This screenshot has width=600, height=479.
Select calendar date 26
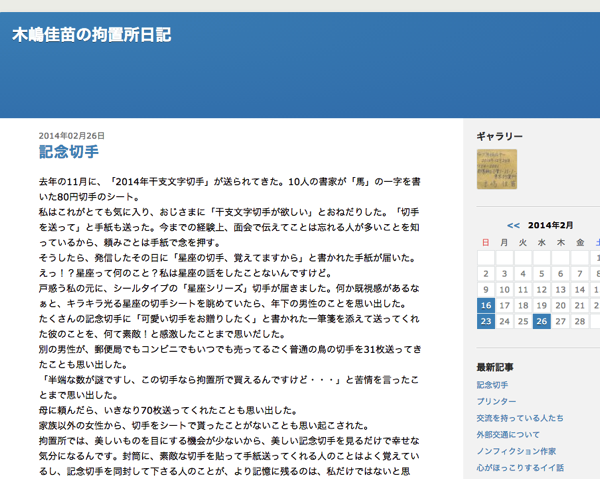click(542, 321)
